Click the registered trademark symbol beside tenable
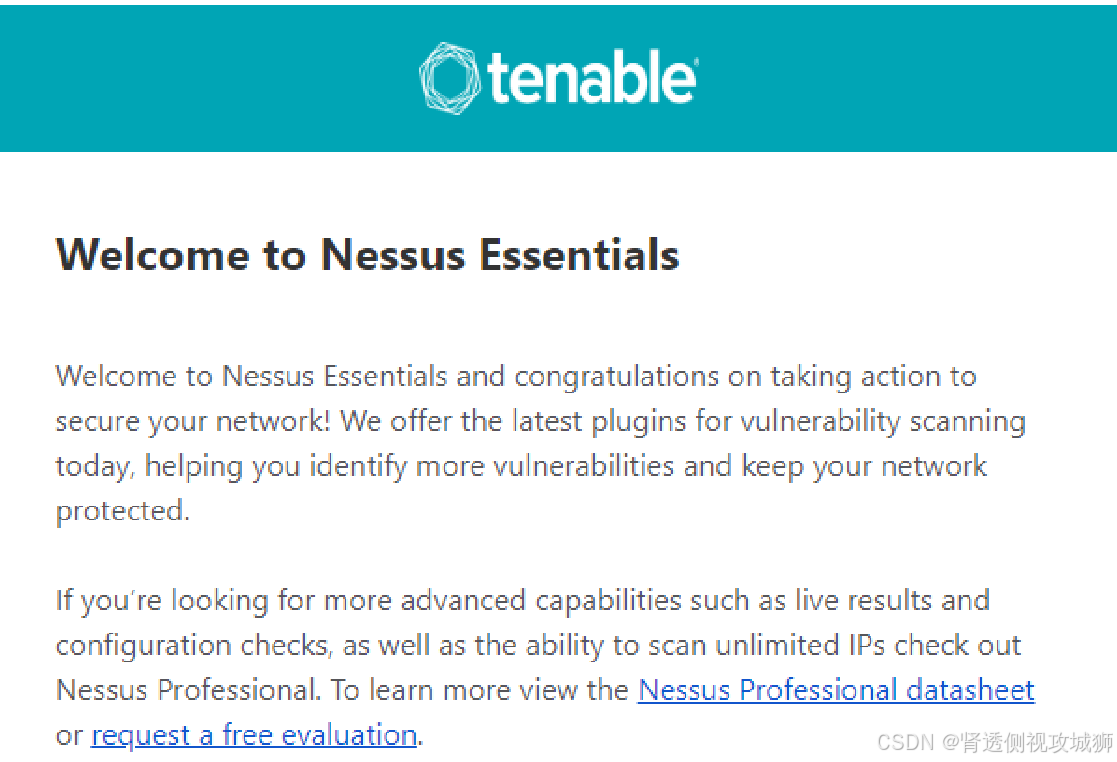Screen dimensions: 1117x762 pyautogui.click(x=696, y=62)
